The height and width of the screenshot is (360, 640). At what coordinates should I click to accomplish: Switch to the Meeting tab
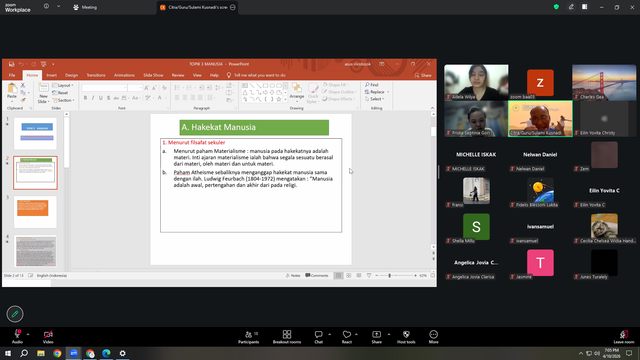(85, 7)
